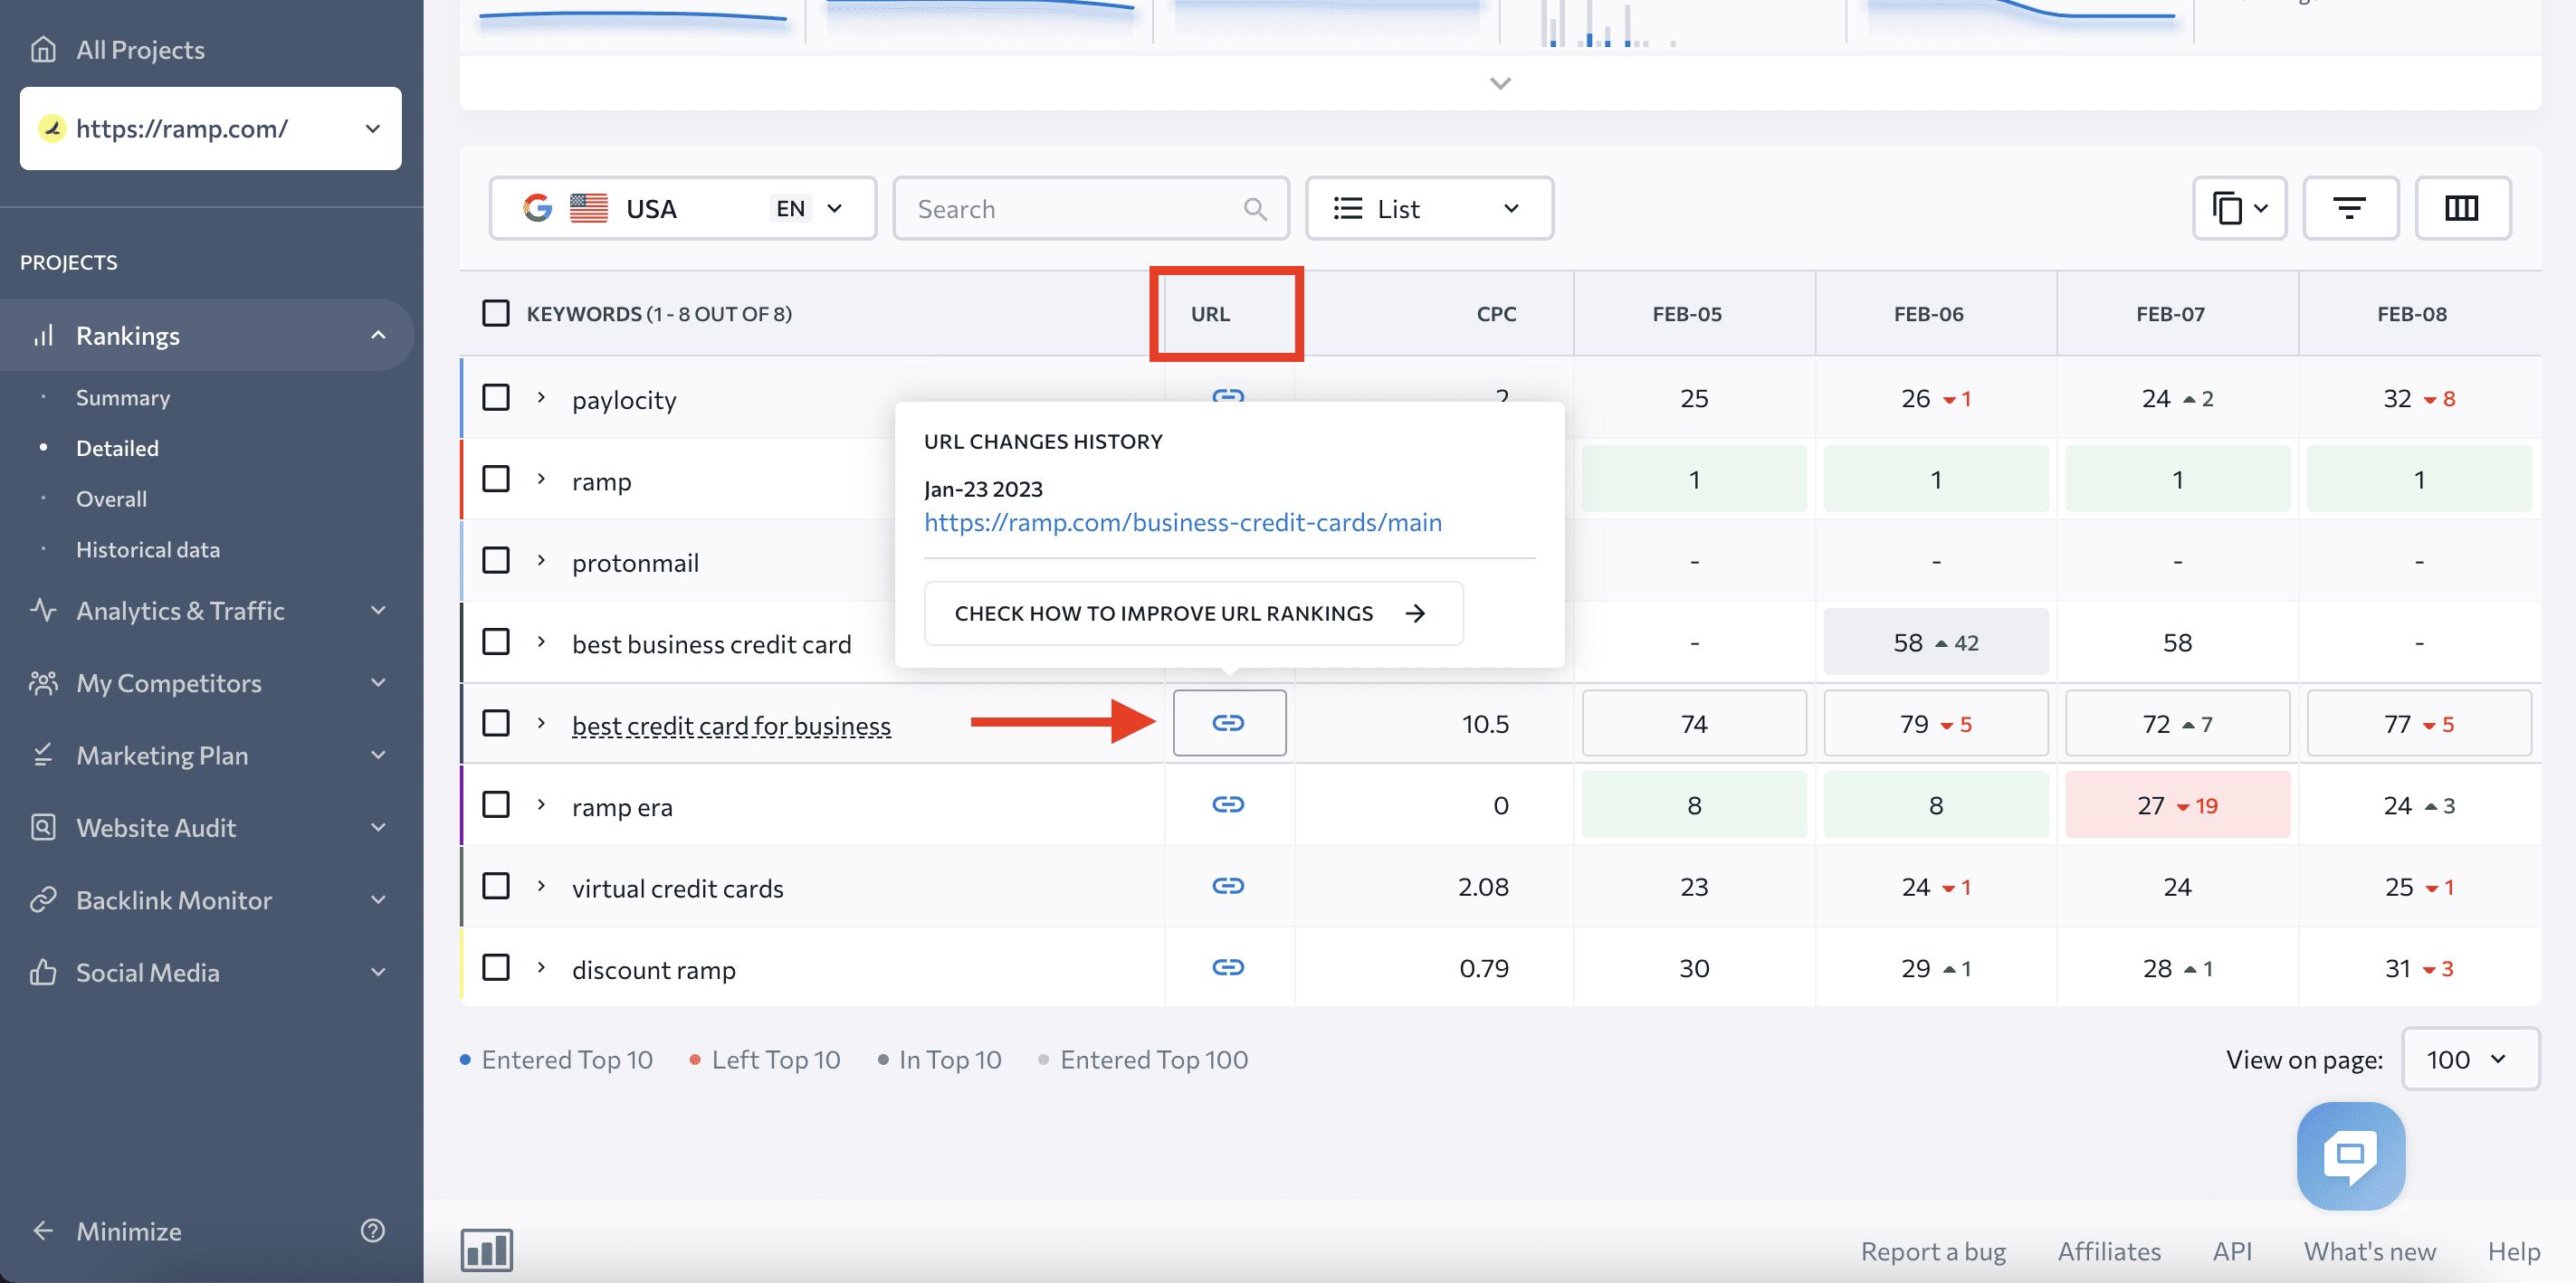This screenshot has height=1283, width=2576.
Task: Click the URL column header
Action: [x=1210, y=314]
